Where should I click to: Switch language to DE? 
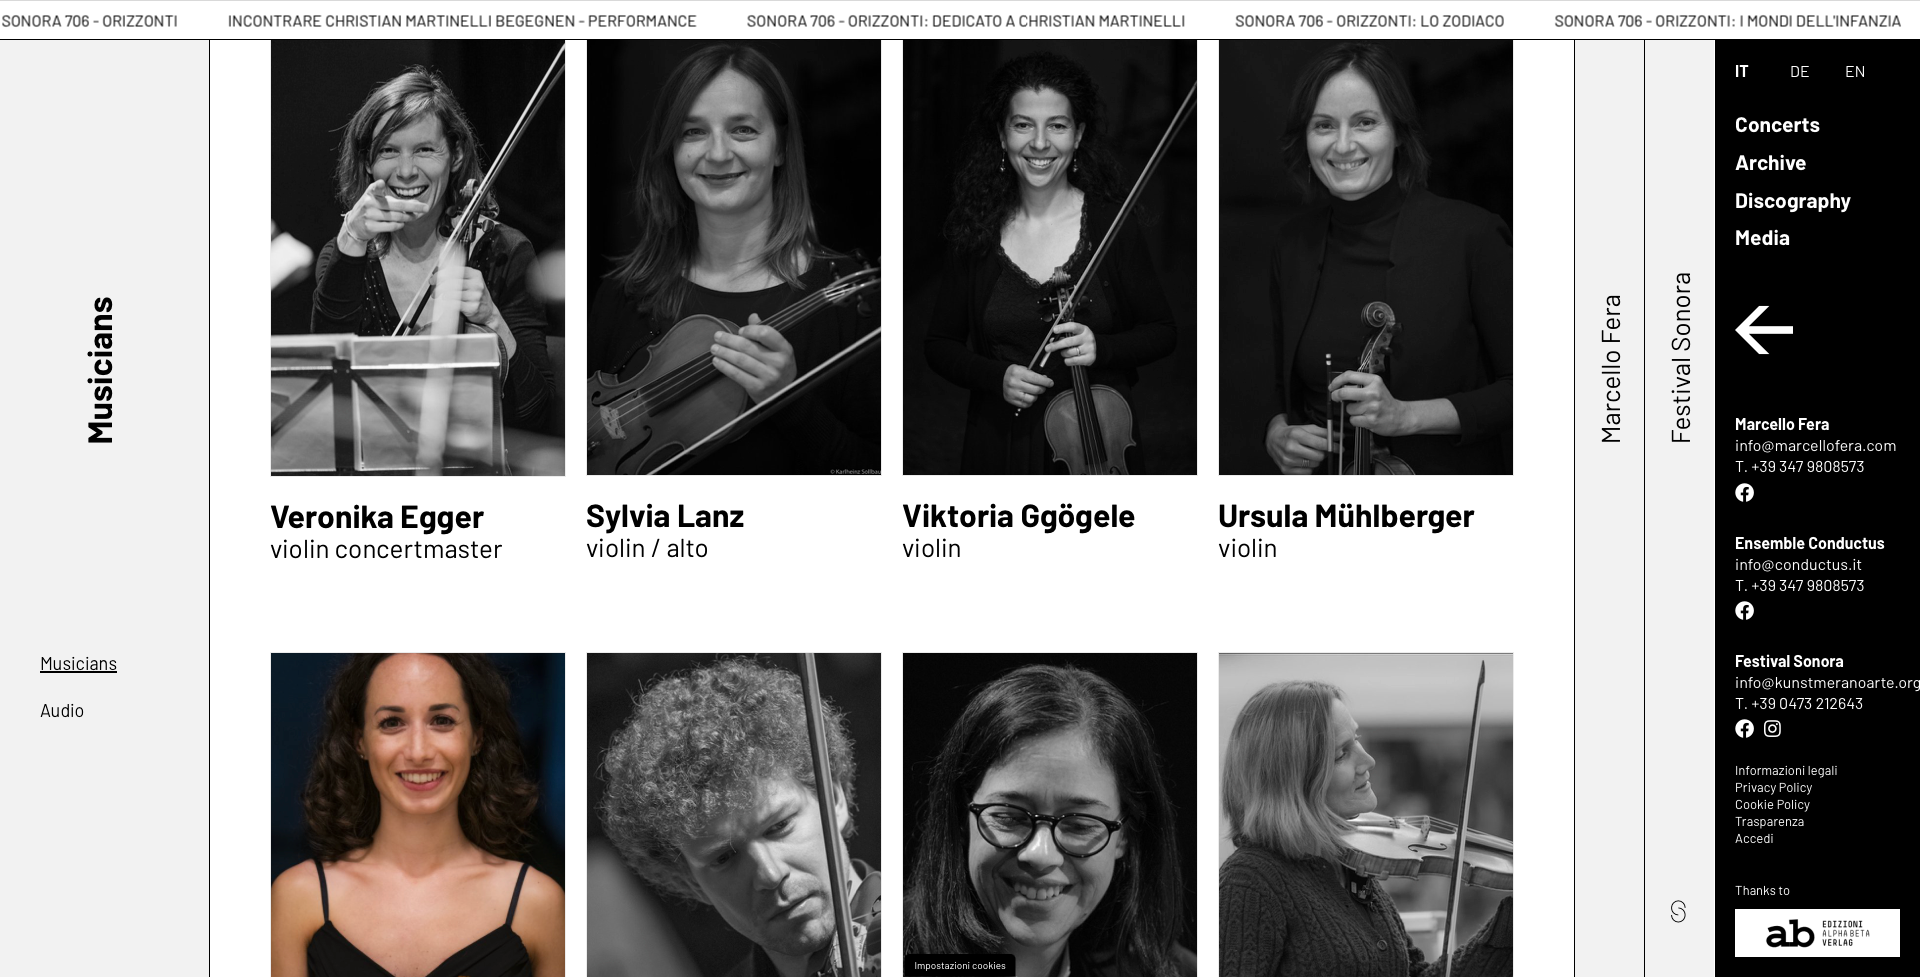pos(1799,71)
